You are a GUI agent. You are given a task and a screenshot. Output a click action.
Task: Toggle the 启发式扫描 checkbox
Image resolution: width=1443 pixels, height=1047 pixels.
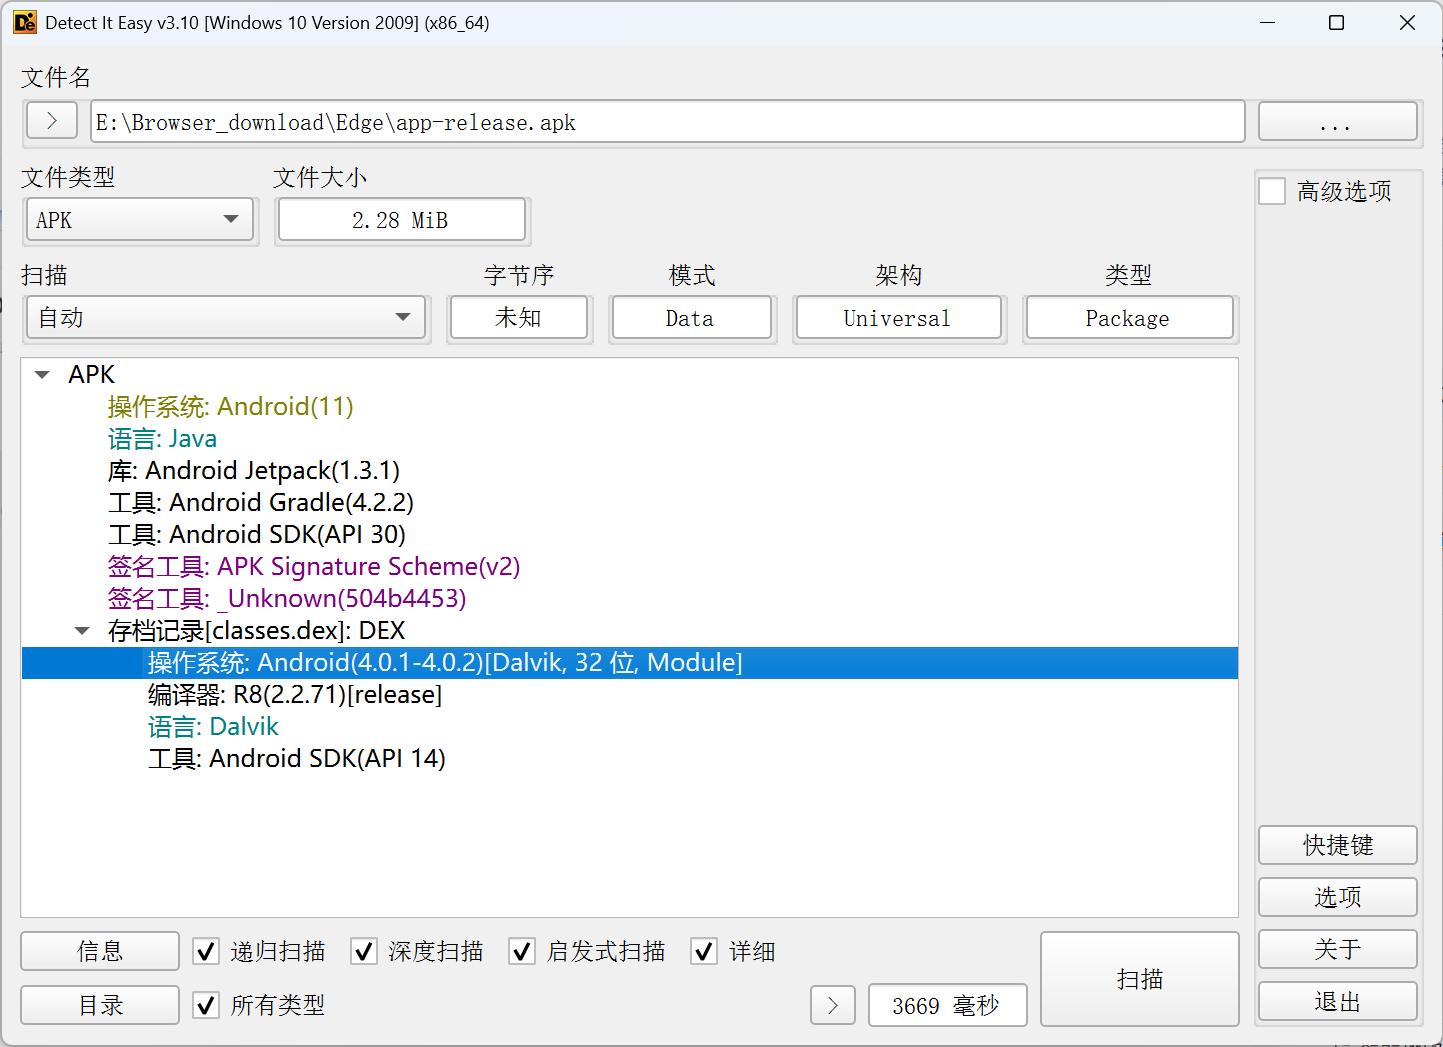click(522, 951)
